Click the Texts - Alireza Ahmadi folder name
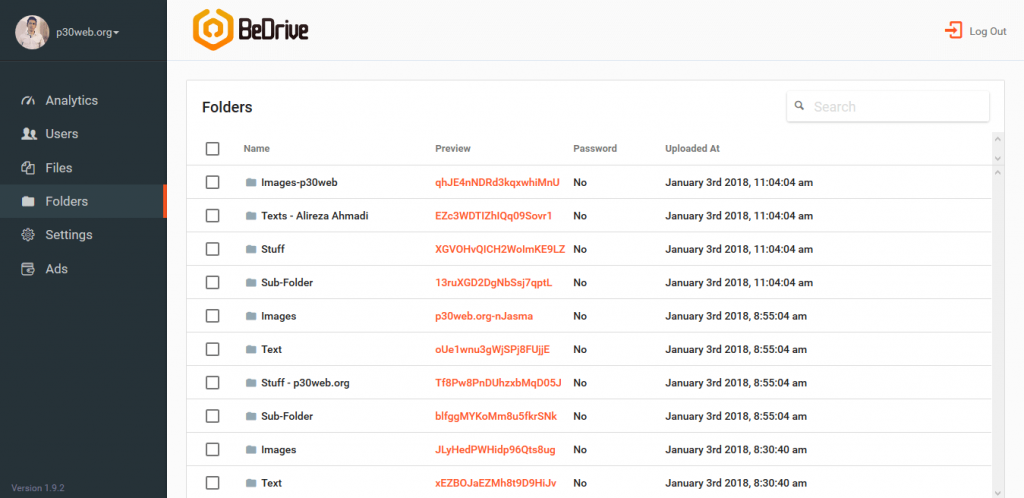 315,215
